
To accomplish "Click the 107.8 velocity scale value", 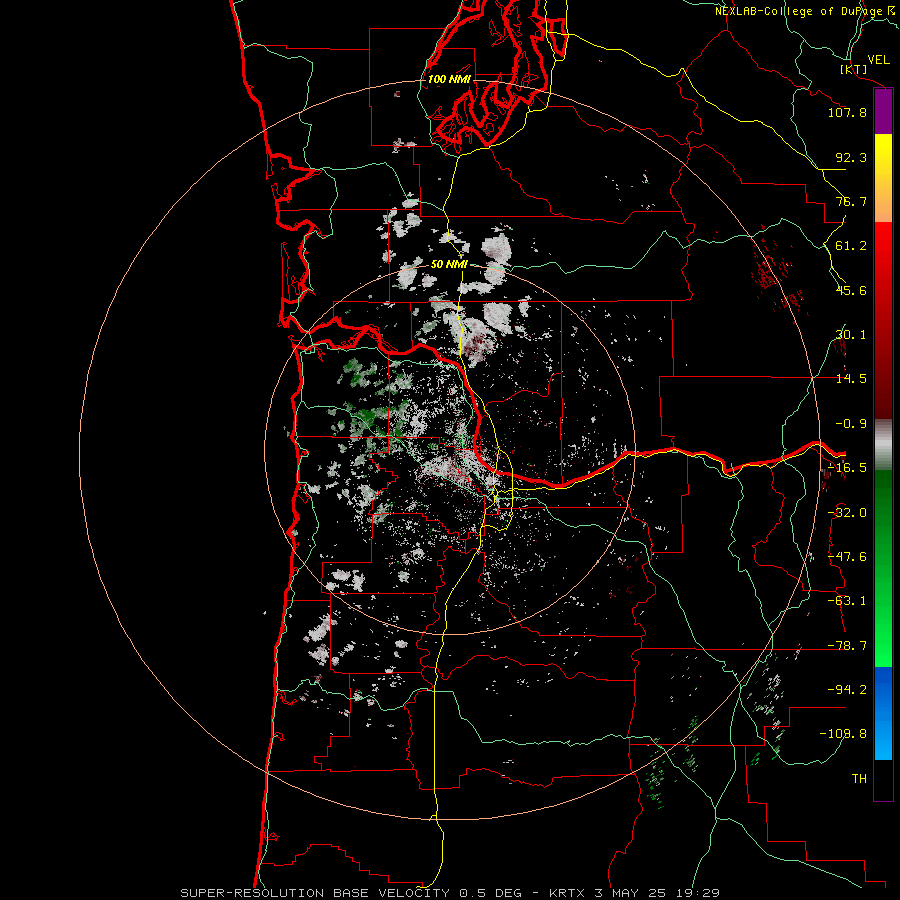I will tap(847, 112).
